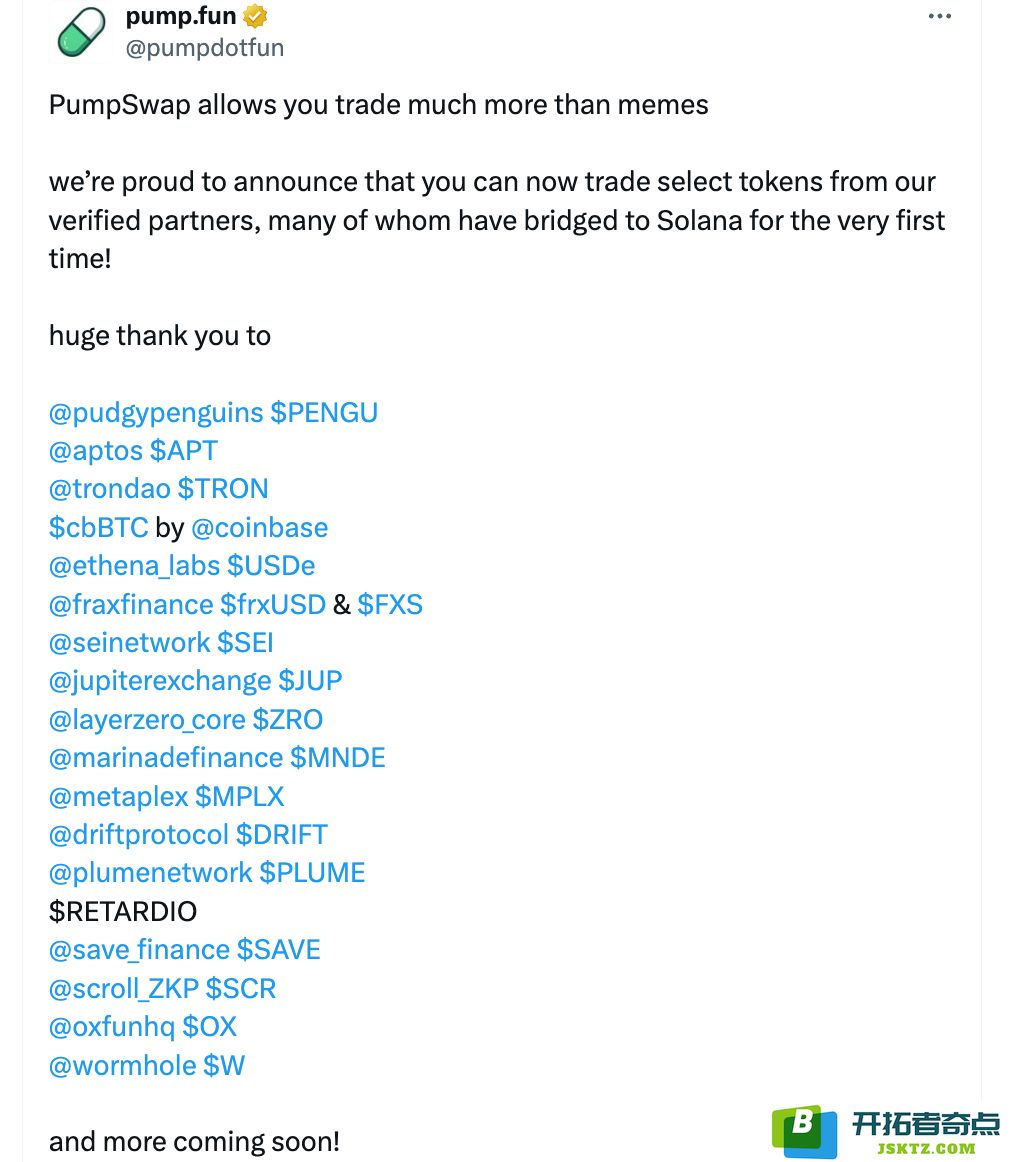Click the $cbBTC cashtag

click(99, 528)
